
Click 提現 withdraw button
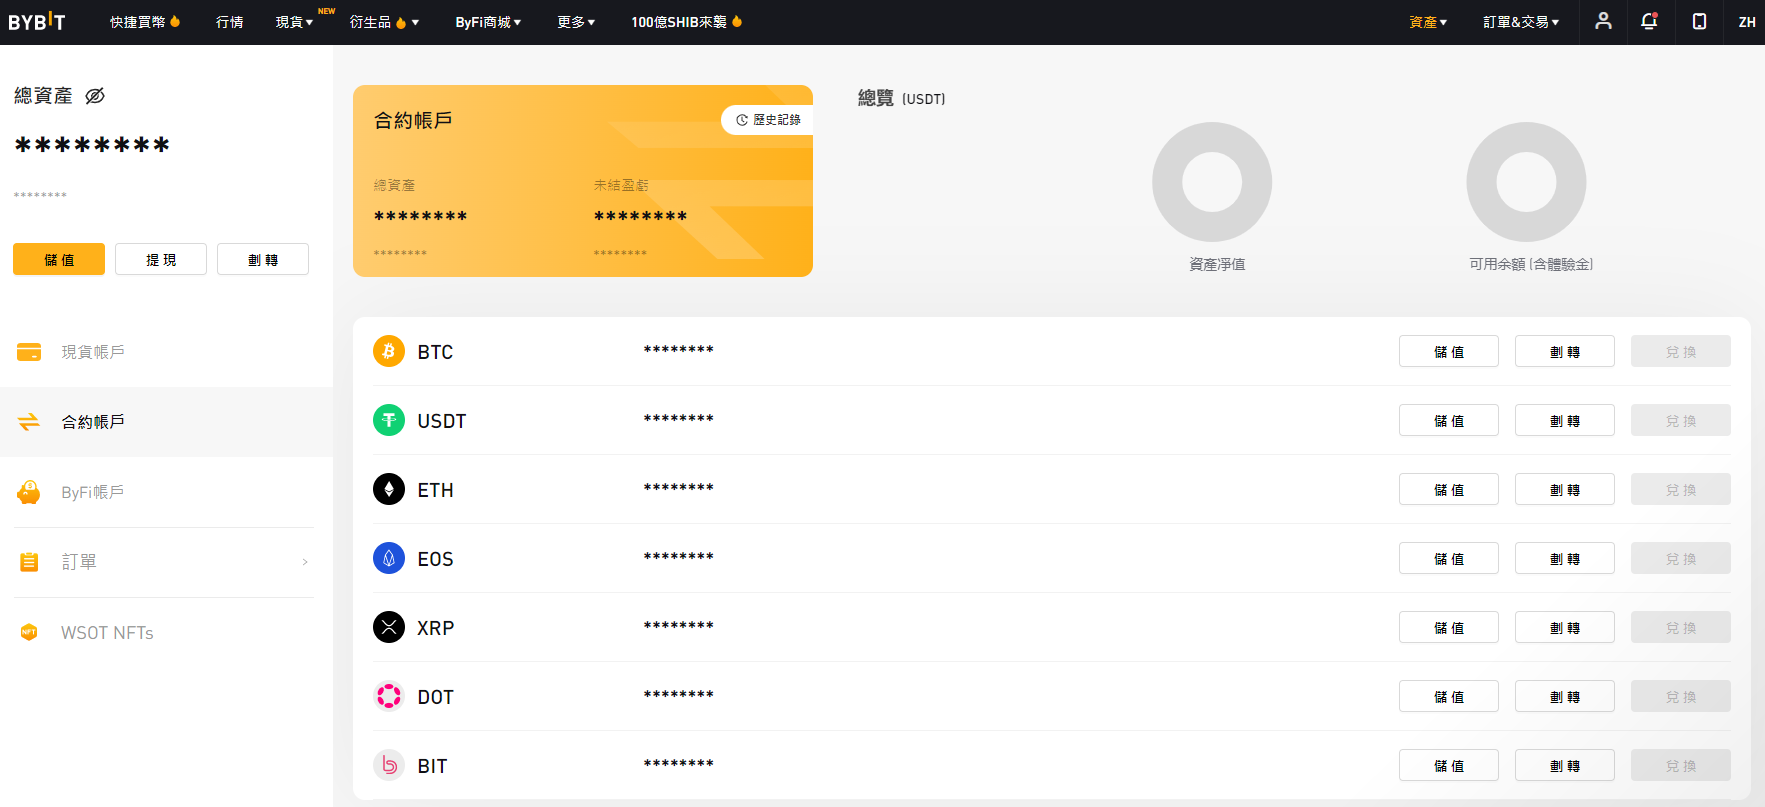click(161, 259)
